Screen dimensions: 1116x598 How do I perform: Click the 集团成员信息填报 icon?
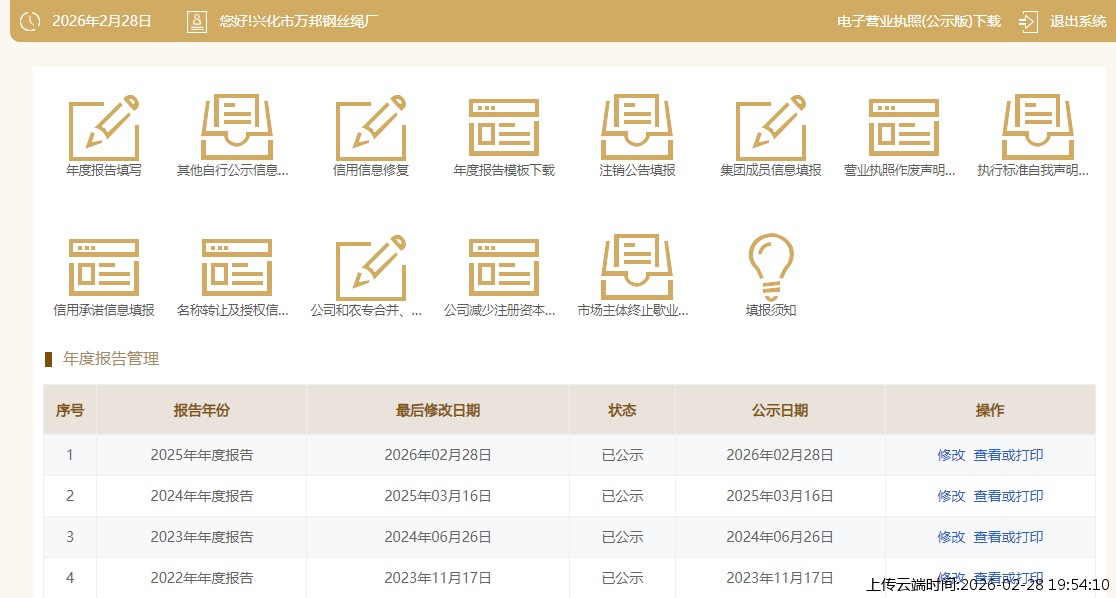[770, 128]
